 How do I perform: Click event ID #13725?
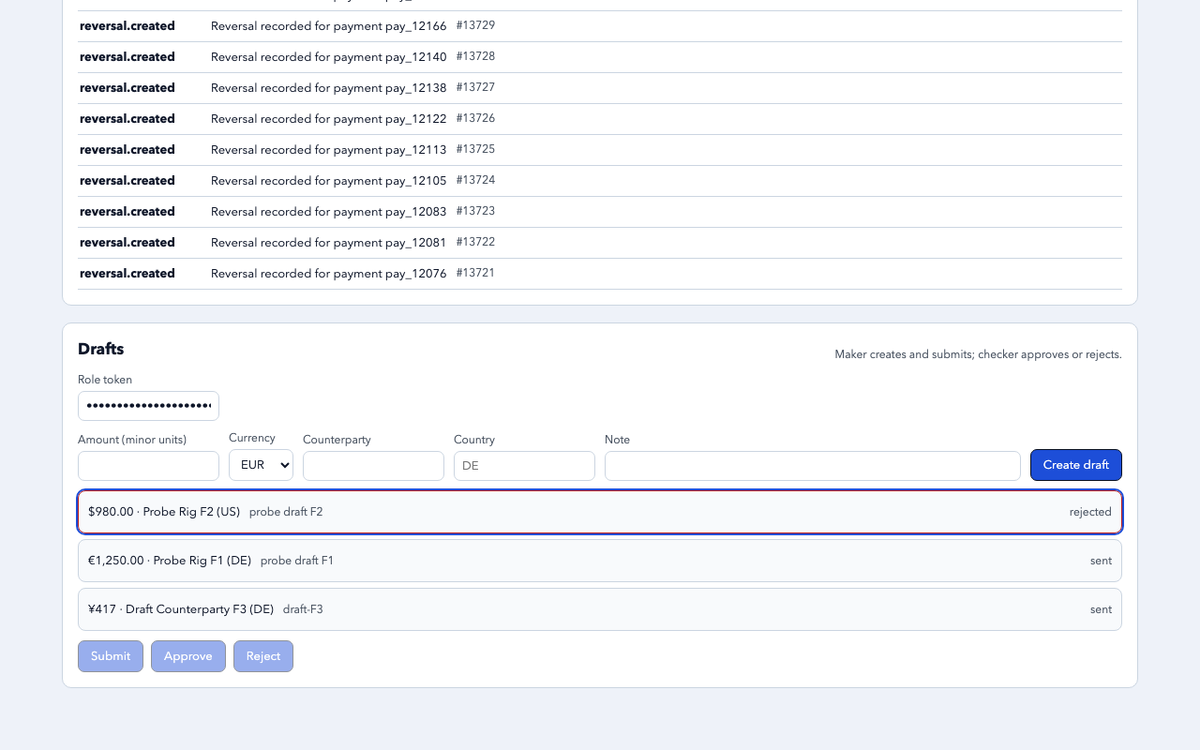click(476, 149)
